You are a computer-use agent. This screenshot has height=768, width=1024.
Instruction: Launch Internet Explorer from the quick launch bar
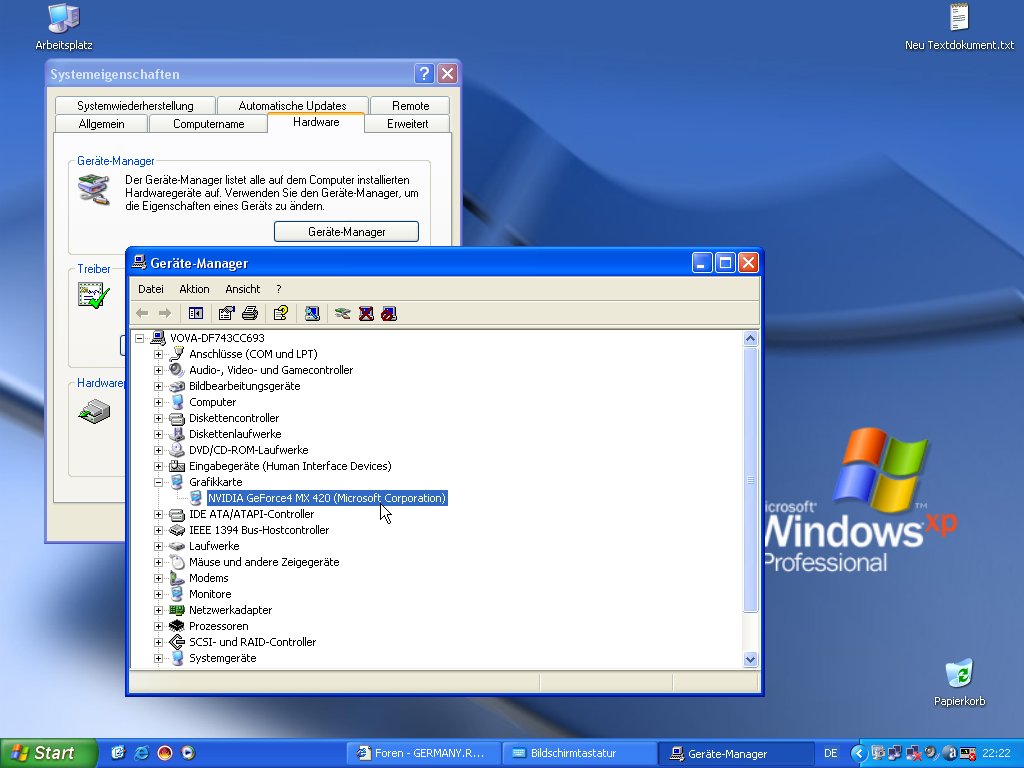coord(141,753)
